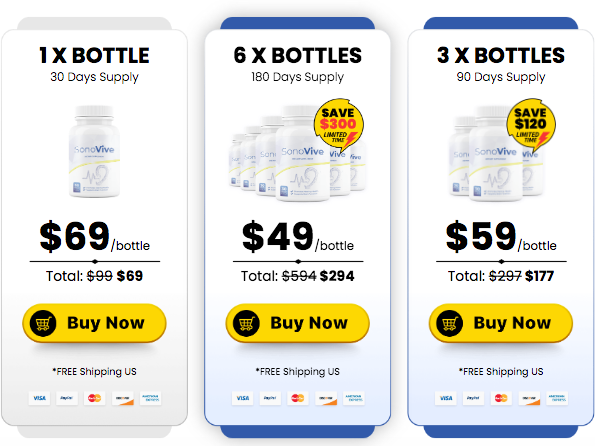Click the Mastercard icon under the 6 bottles offer
595x446 pixels.
298,398
